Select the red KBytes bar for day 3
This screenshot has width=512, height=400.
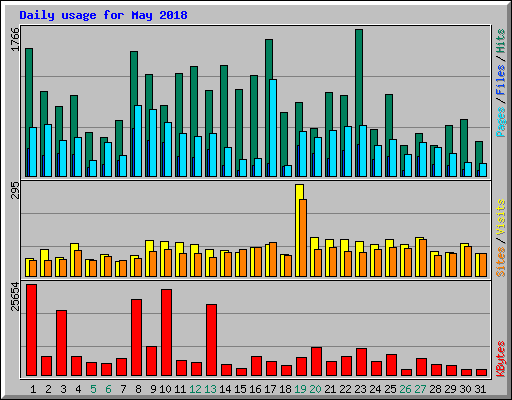pos(61,343)
